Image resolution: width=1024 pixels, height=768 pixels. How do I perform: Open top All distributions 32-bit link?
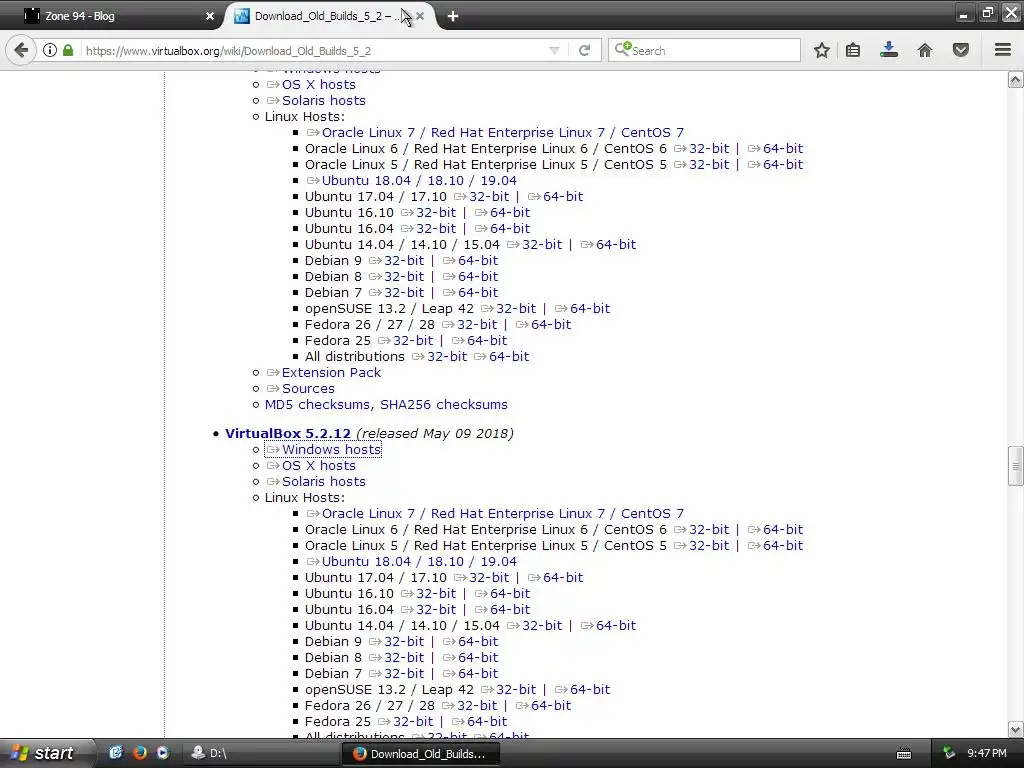440,357
